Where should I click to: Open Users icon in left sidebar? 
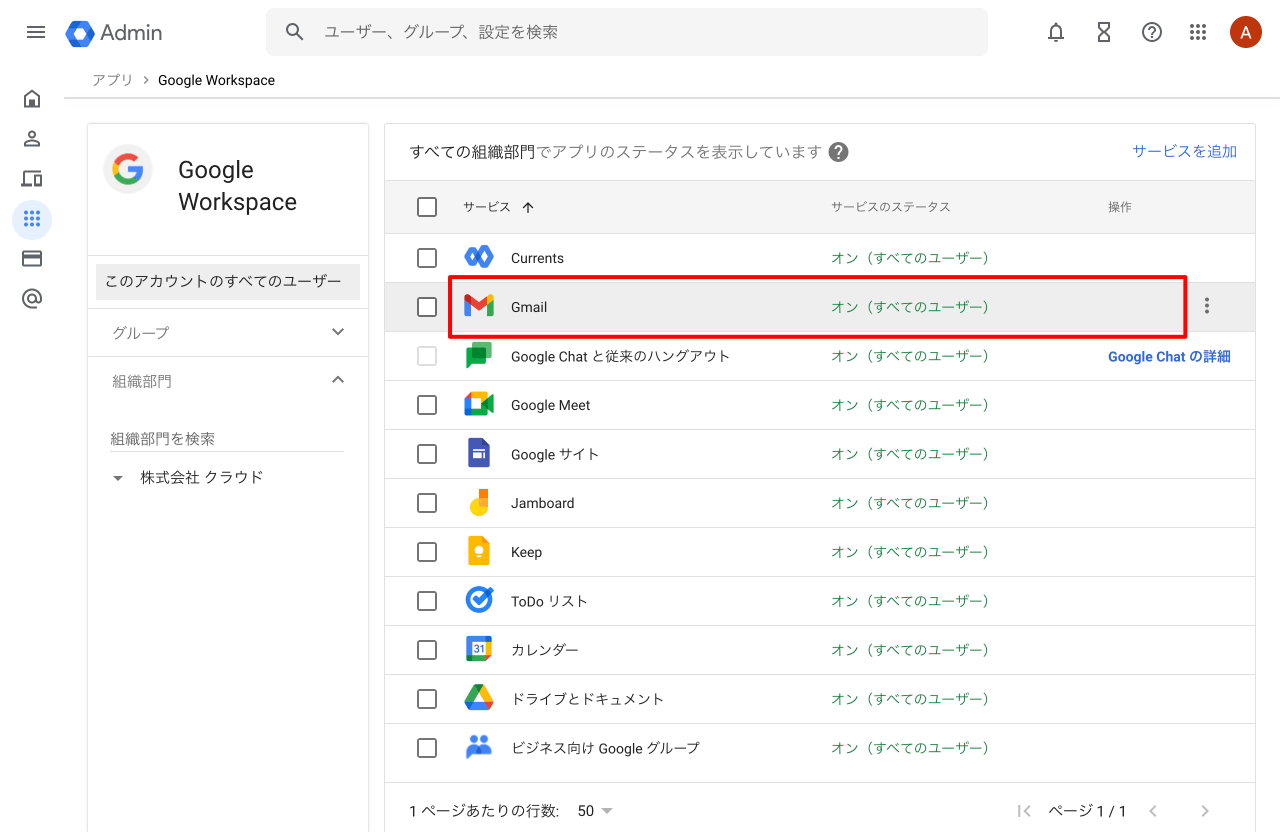click(32, 139)
